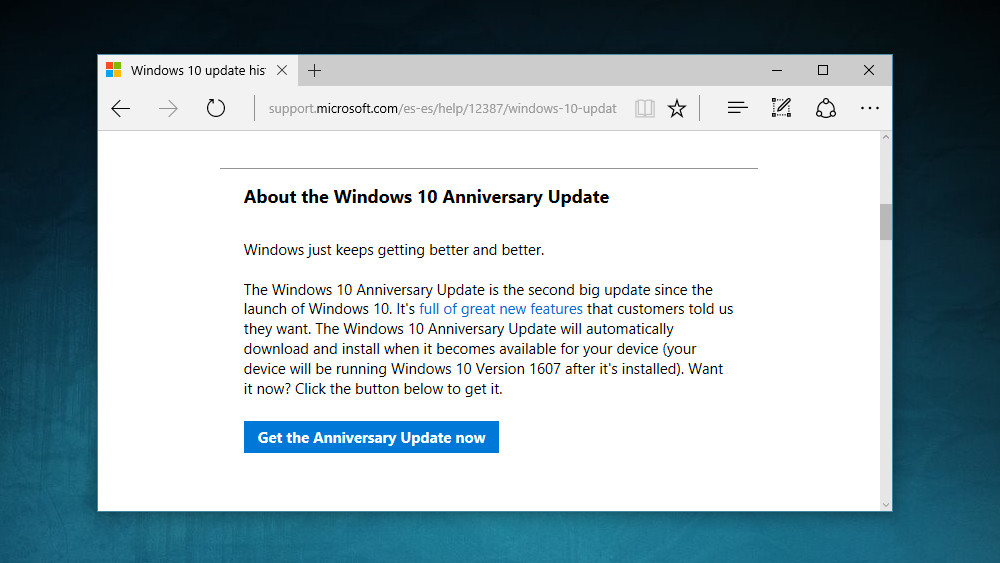Close the Windows 10 update history tab

click(x=282, y=70)
